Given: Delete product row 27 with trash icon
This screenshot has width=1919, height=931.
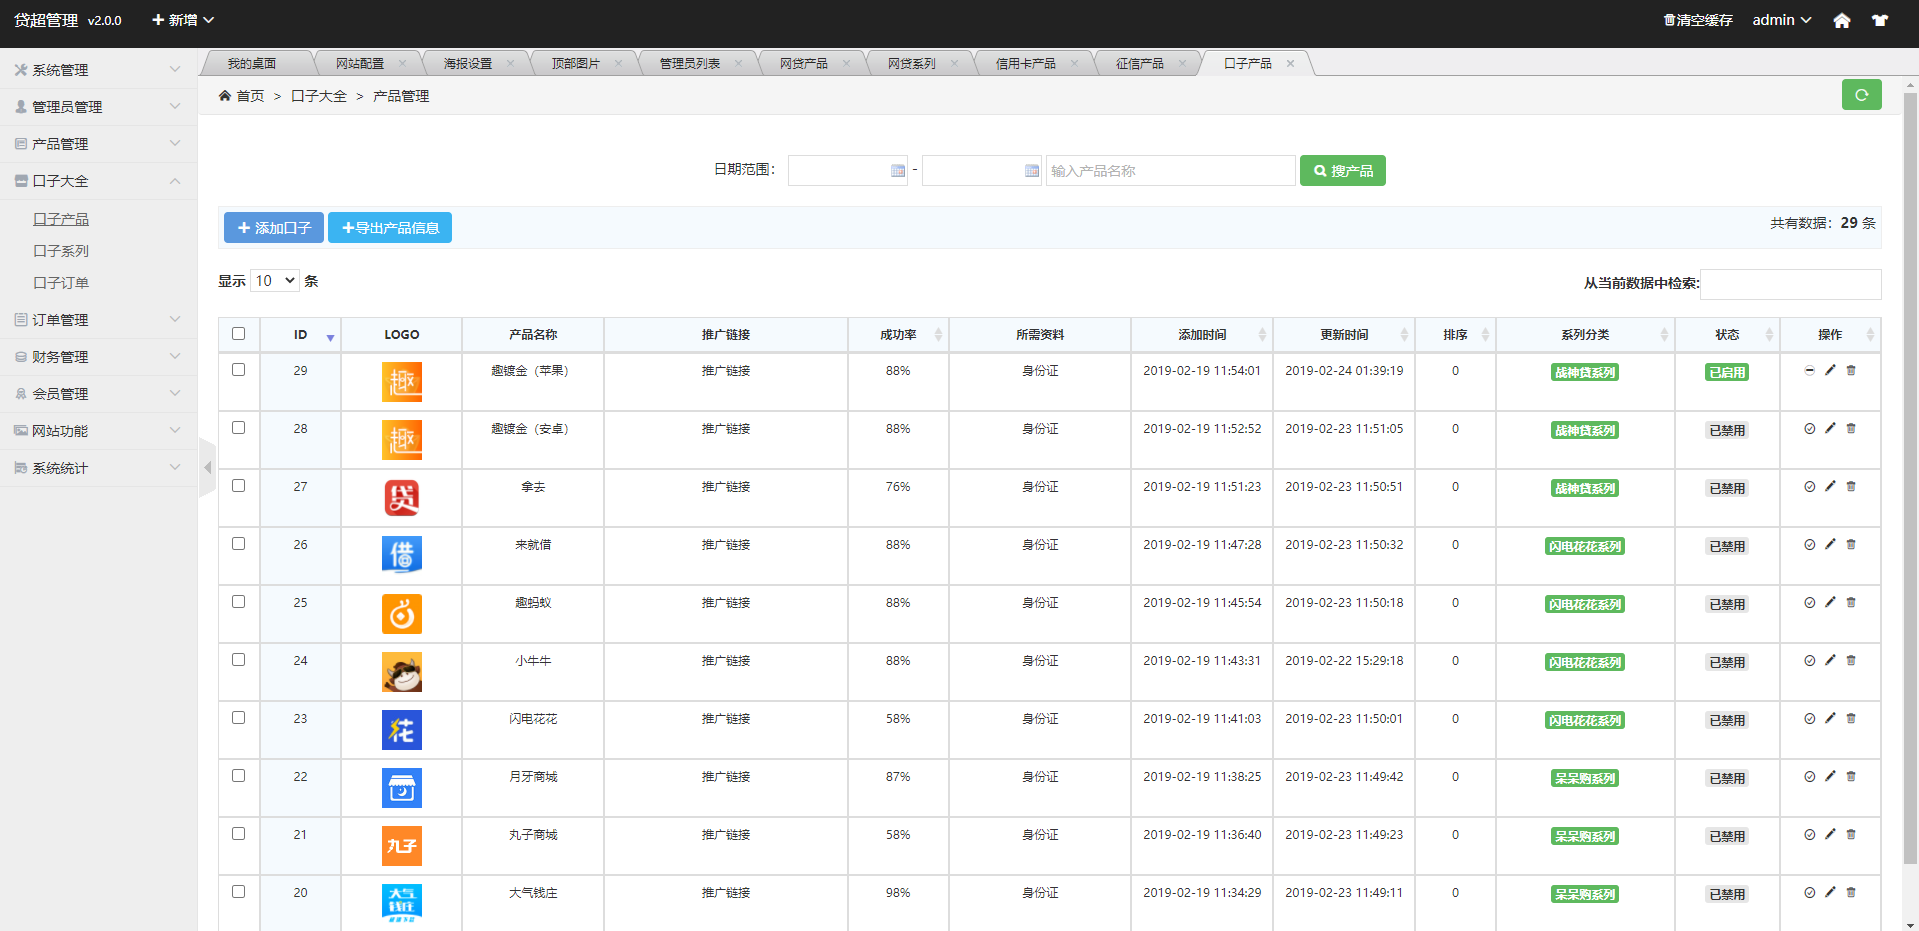Looking at the screenshot, I should [x=1851, y=486].
